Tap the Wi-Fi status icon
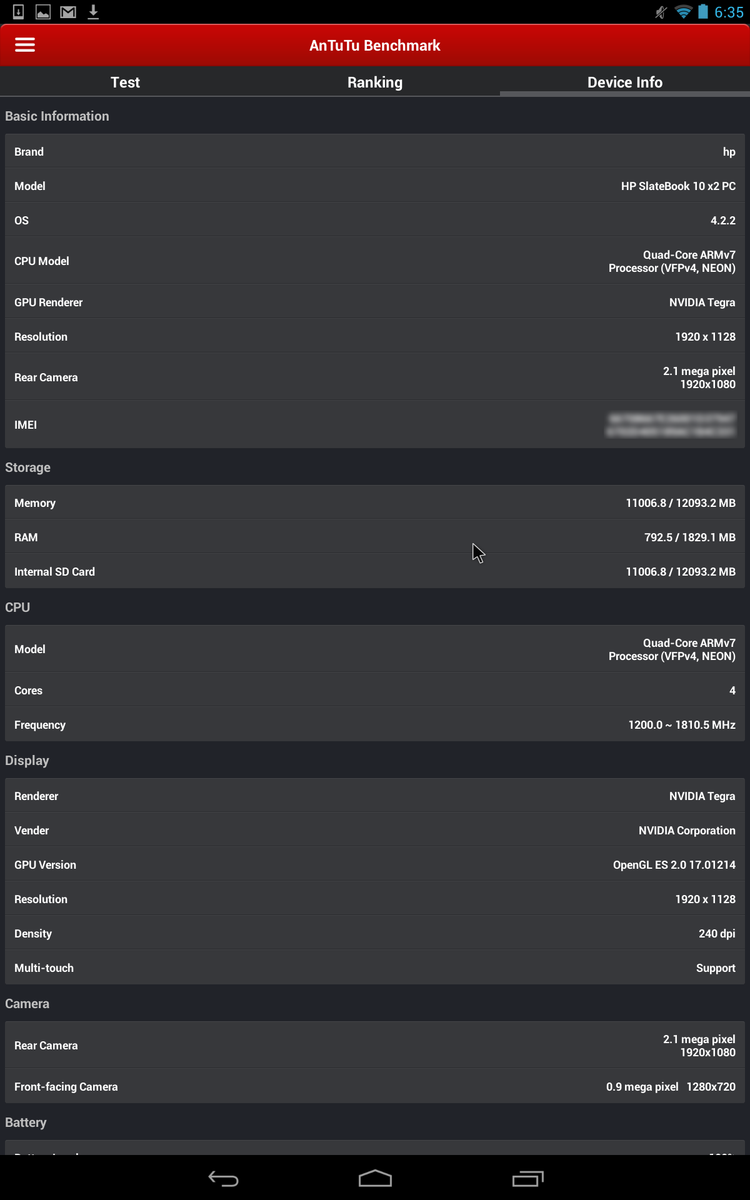Image resolution: width=750 pixels, height=1200 pixels. coord(684,12)
